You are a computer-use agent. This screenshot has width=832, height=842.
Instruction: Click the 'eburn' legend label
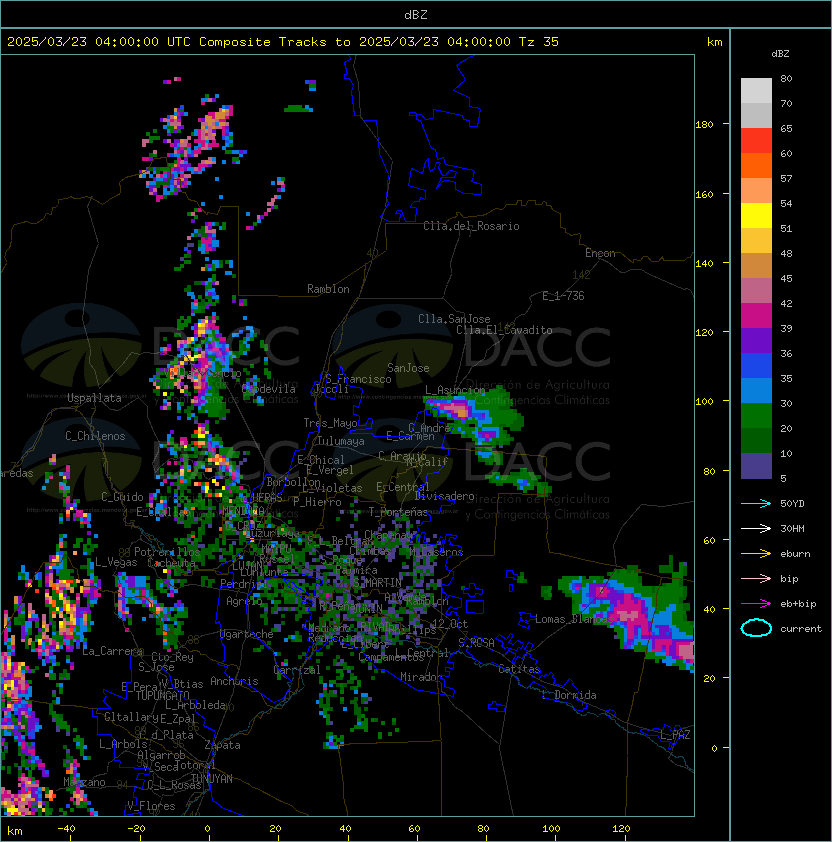[x=795, y=554]
